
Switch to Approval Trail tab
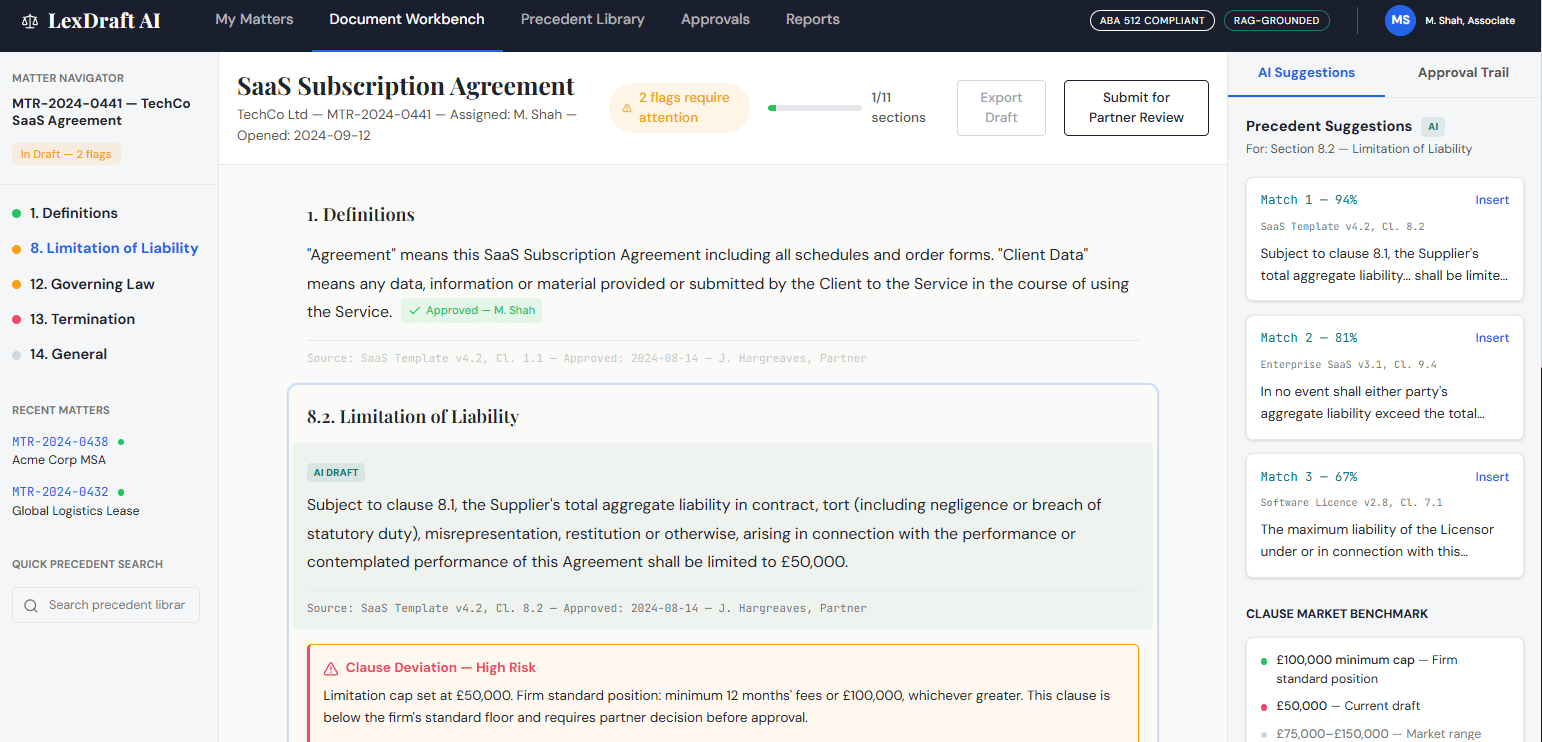(1463, 73)
